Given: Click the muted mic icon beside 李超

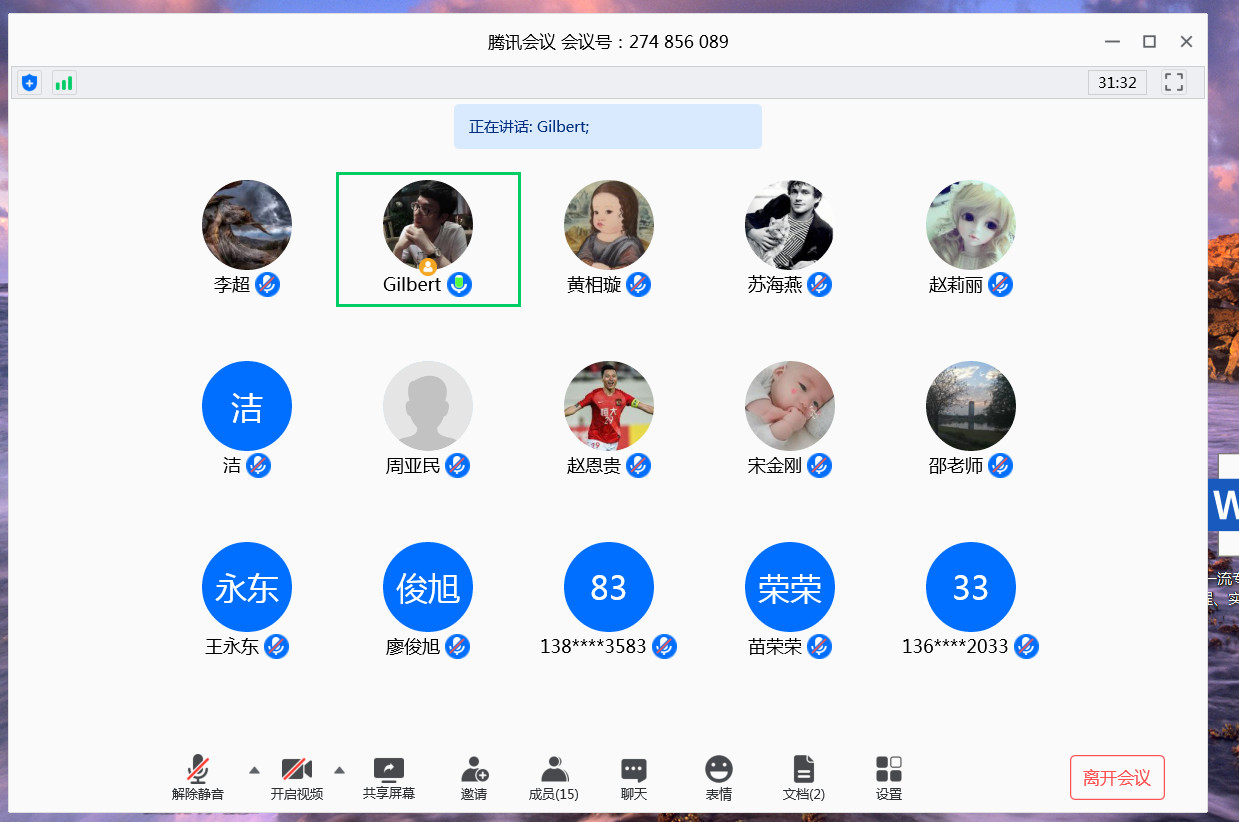Looking at the screenshot, I should pyautogui.click(x=267, y=285).
